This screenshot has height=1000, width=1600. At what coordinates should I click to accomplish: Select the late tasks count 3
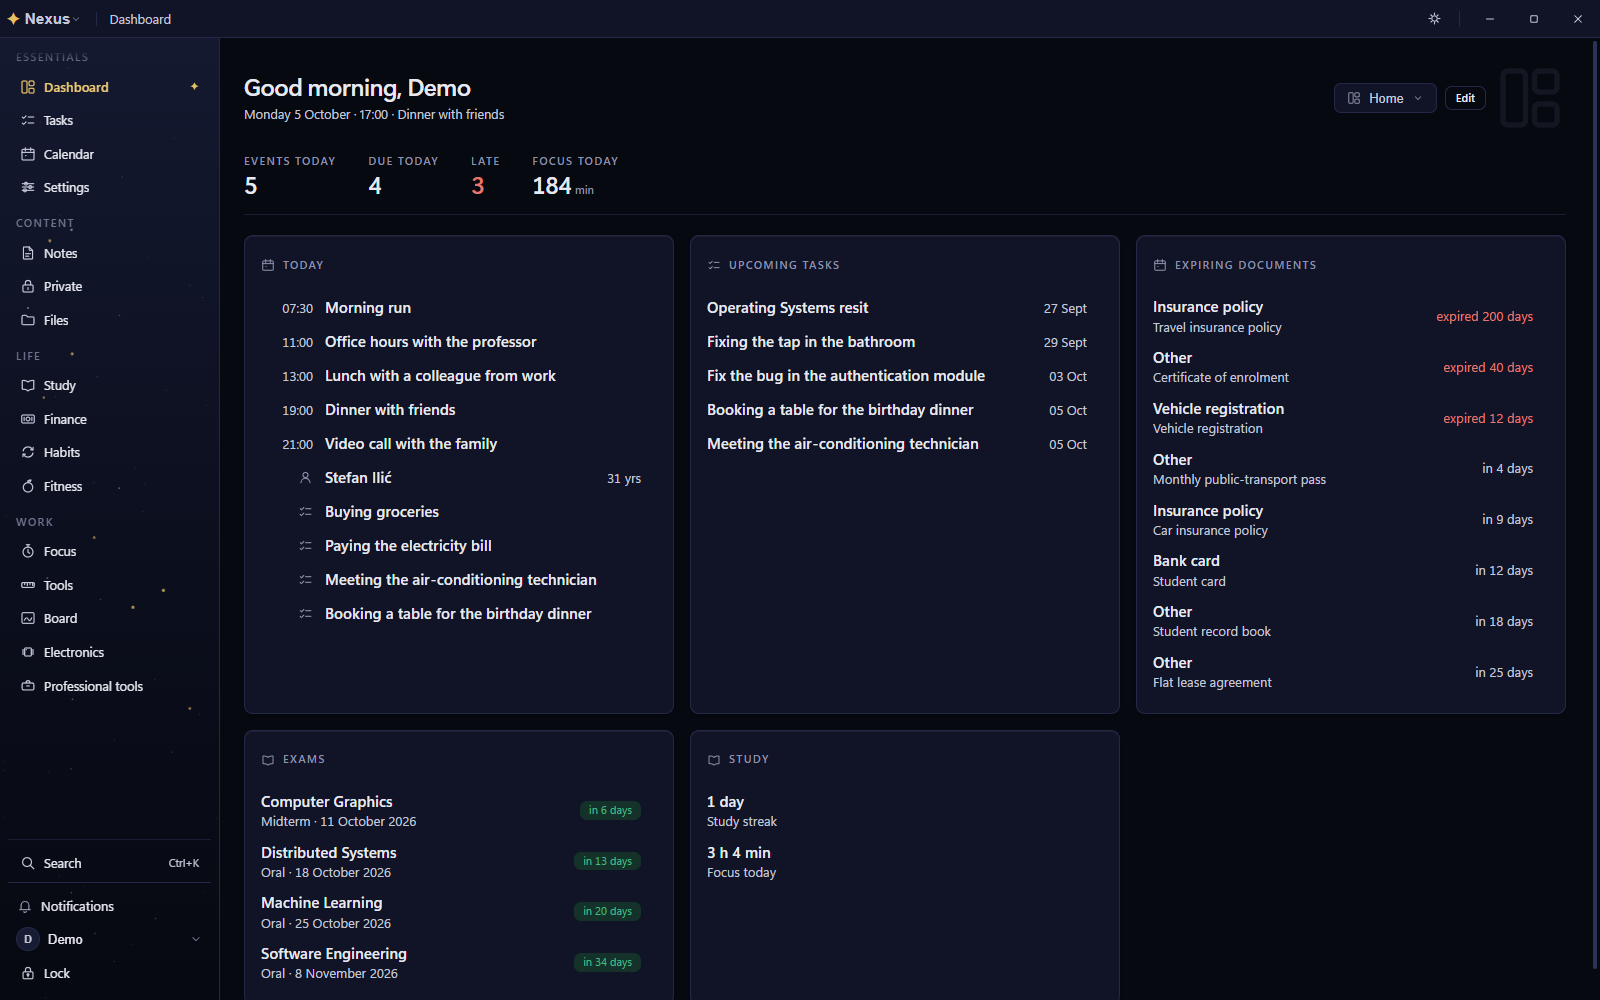[x=478, y=186]
